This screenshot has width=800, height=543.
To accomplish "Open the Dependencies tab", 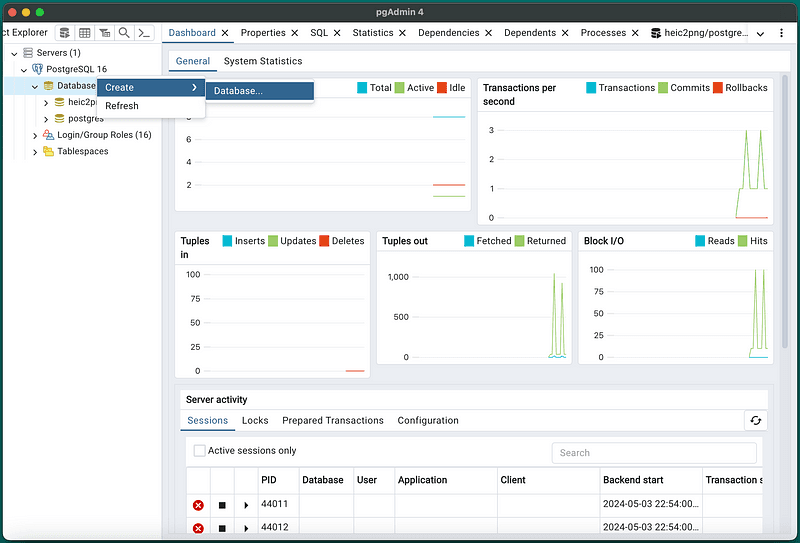I will click(x=448, y=33).
